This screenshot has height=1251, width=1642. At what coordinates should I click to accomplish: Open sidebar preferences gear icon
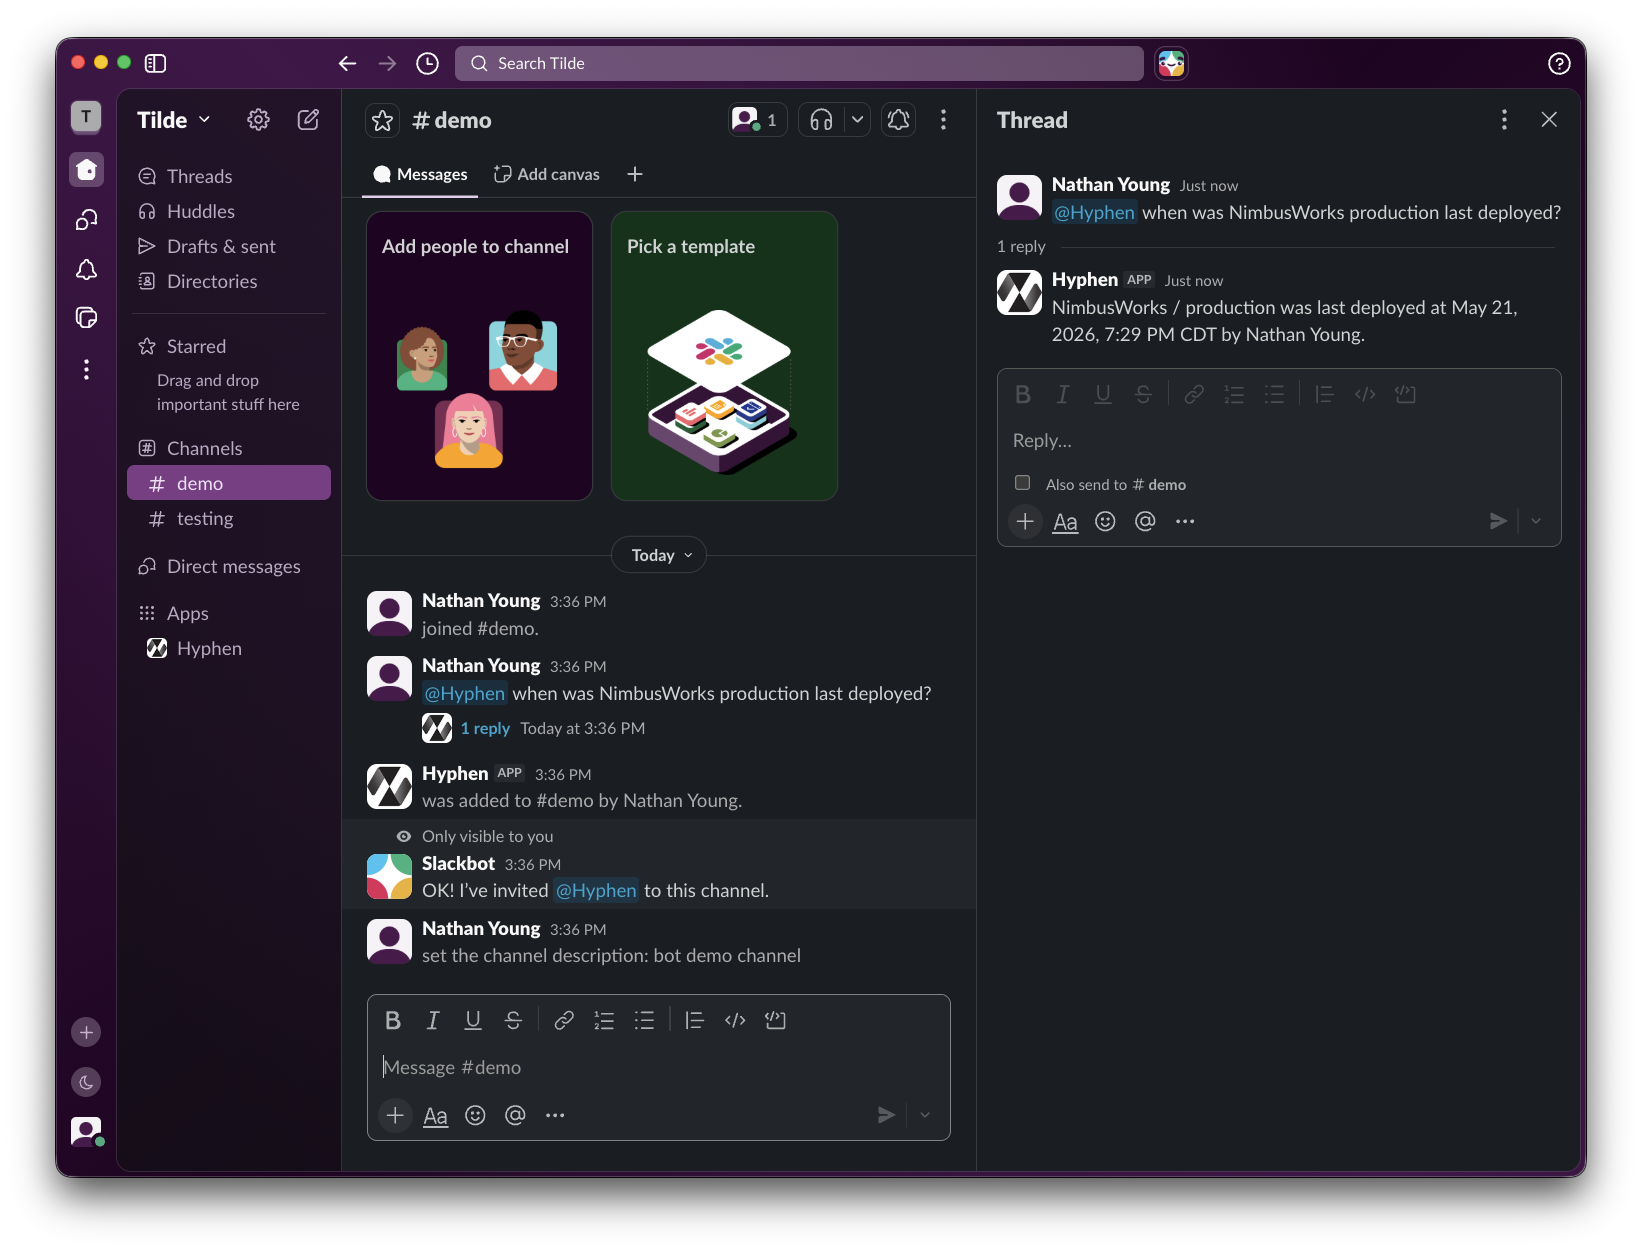click(258, 120)
